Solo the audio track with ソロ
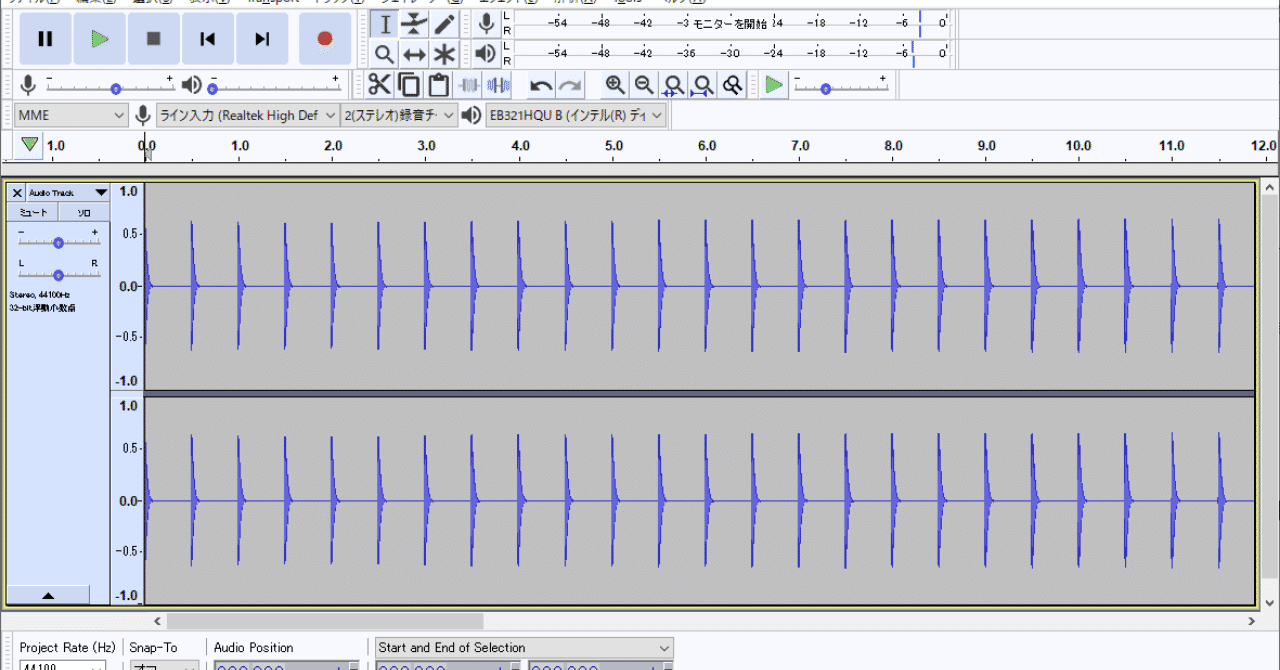 pyautogui.click(x=84, y=213)
